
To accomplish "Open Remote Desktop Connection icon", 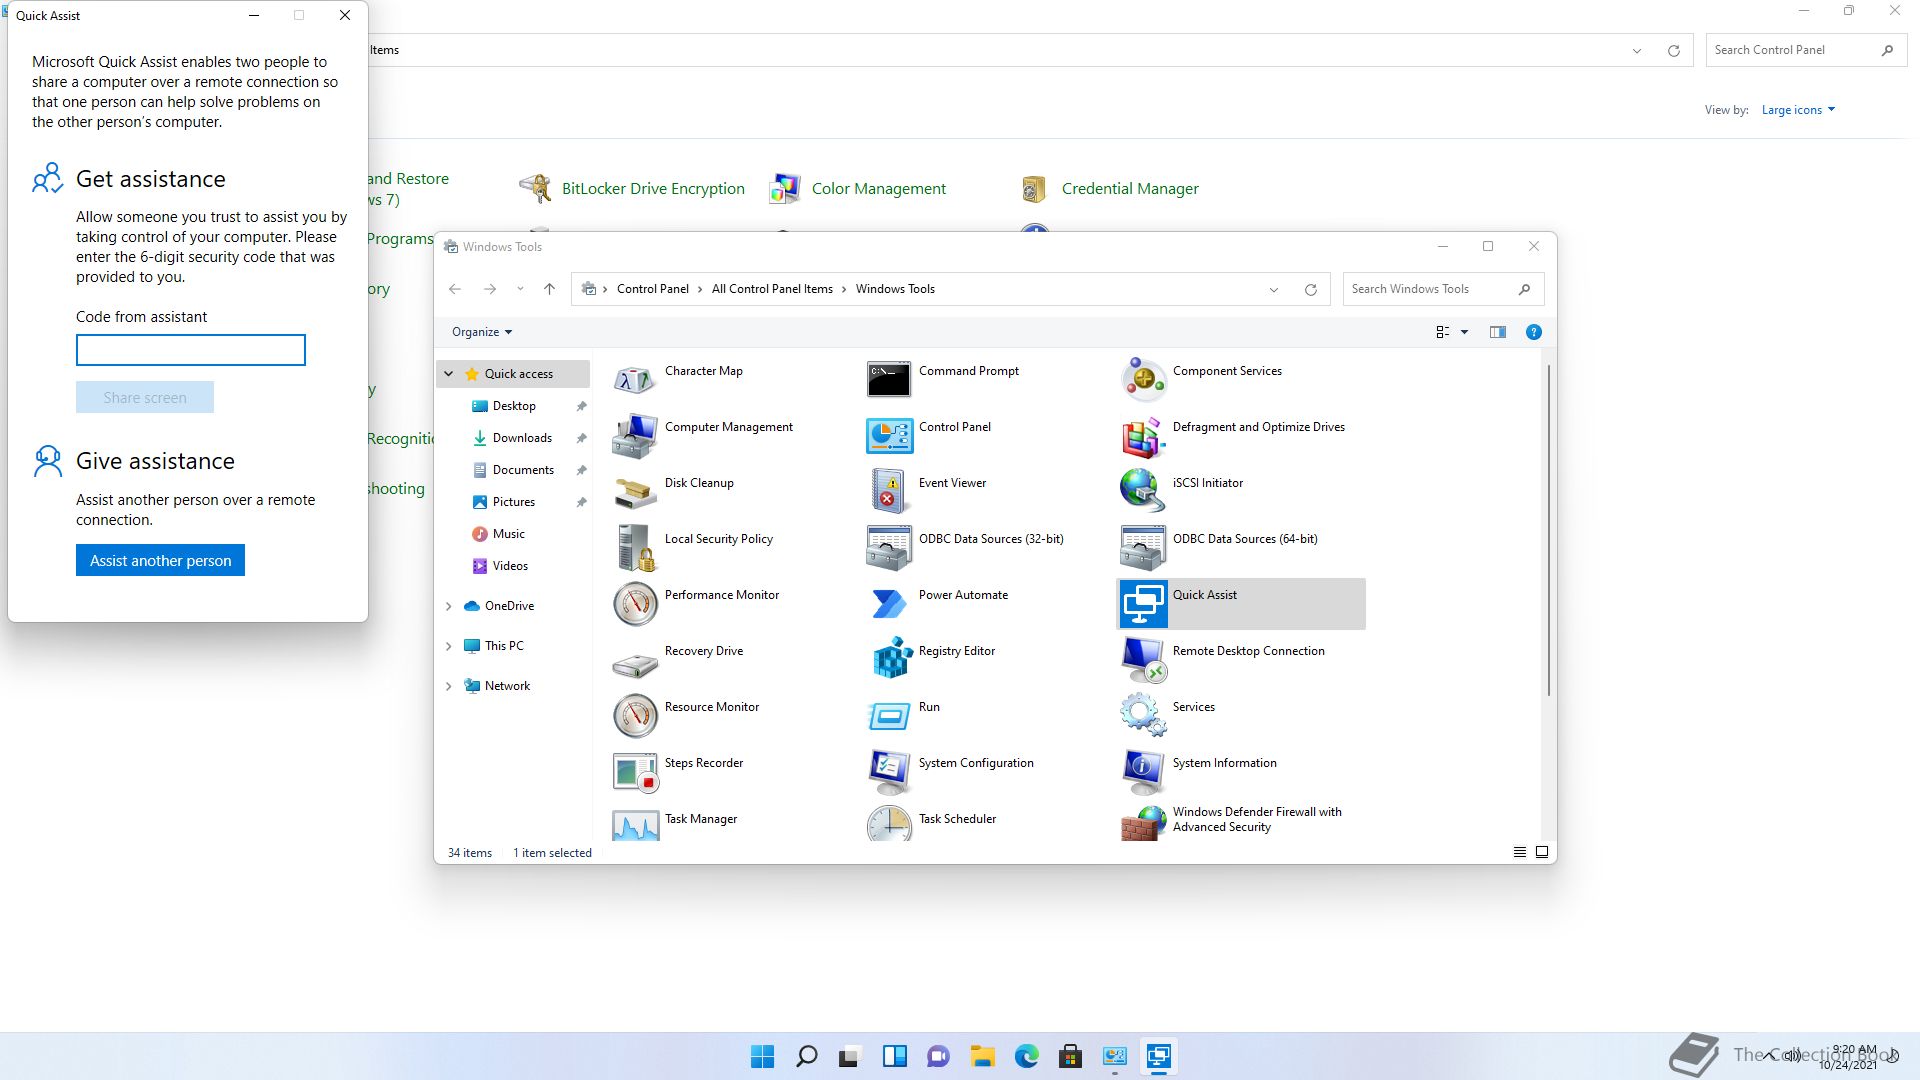I will click(1143, 658).
